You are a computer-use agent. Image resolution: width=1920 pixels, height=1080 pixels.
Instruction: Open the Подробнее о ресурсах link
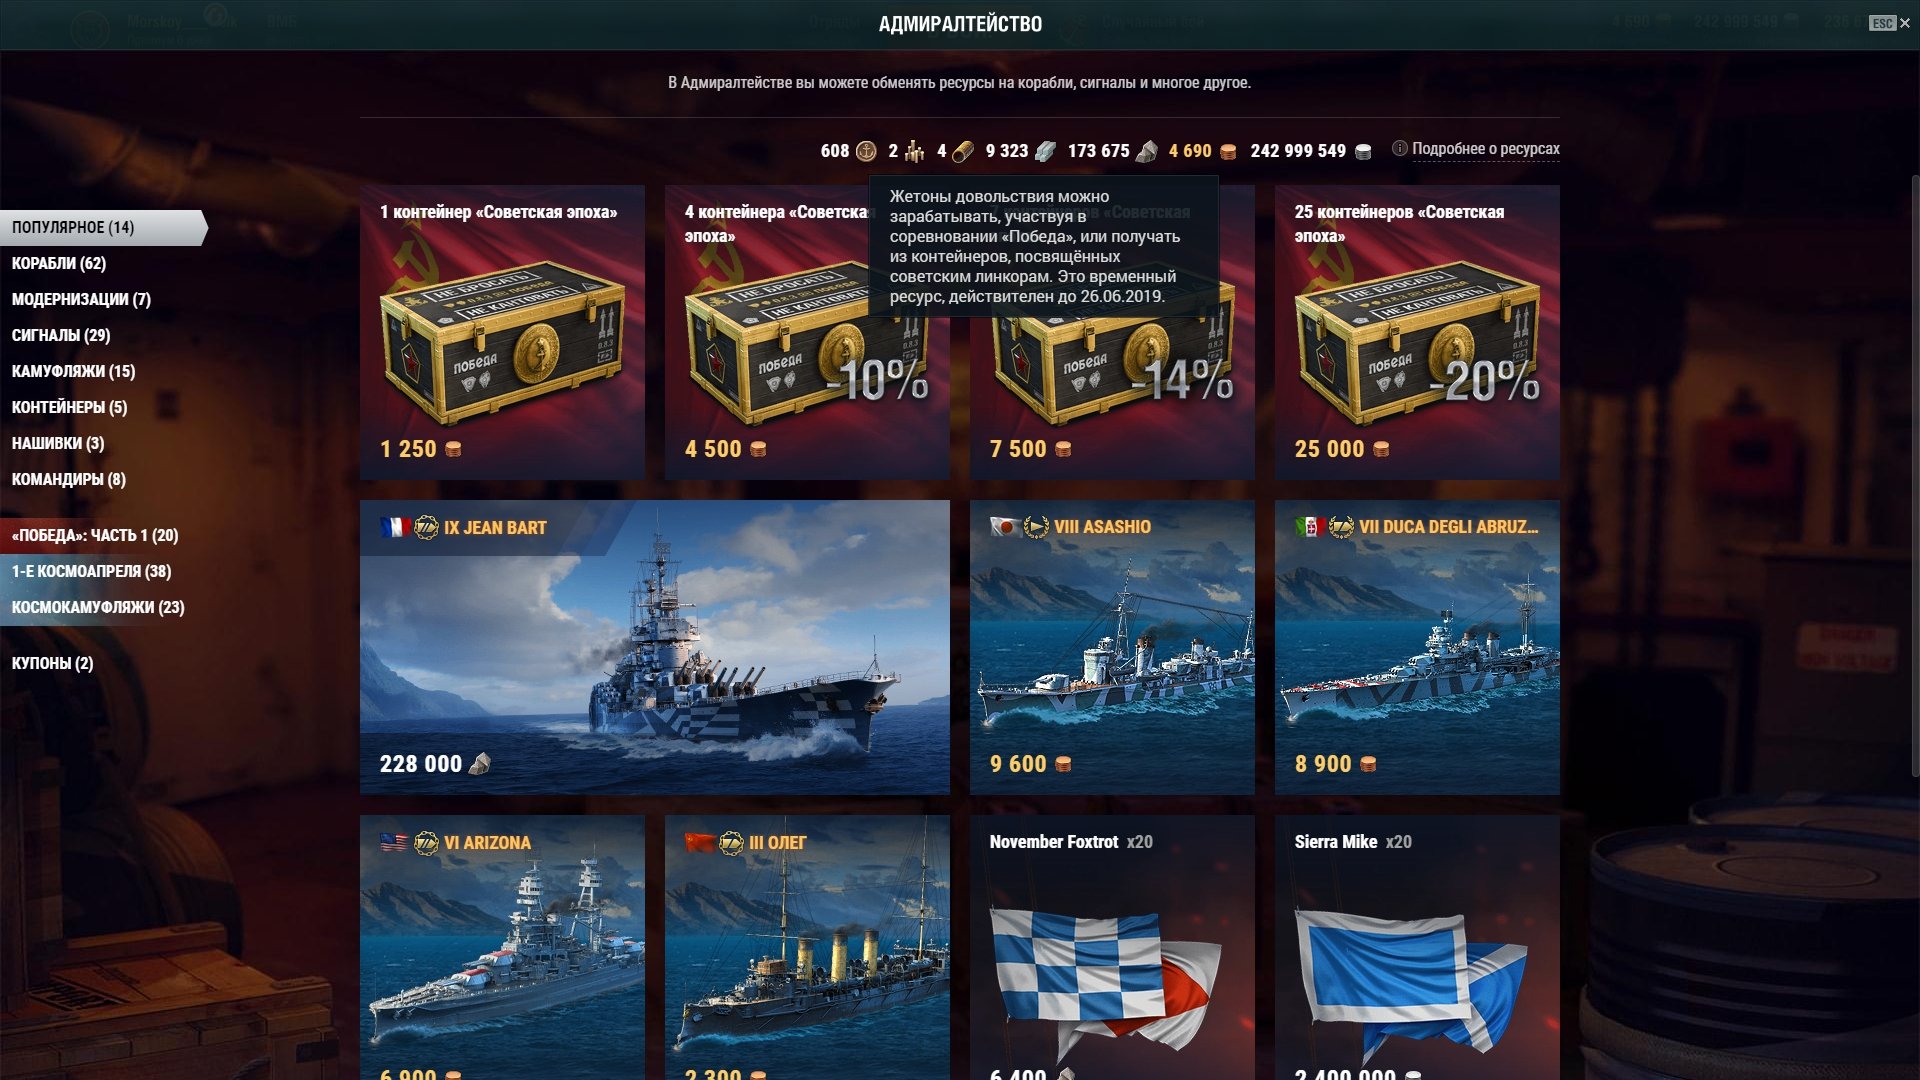click(1486, 149)
